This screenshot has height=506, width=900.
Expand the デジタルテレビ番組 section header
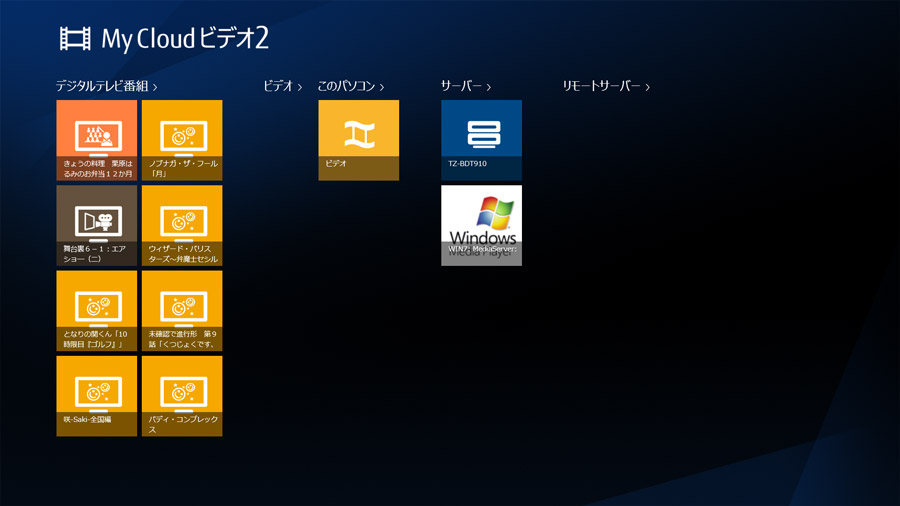click(x=101, y=87)
